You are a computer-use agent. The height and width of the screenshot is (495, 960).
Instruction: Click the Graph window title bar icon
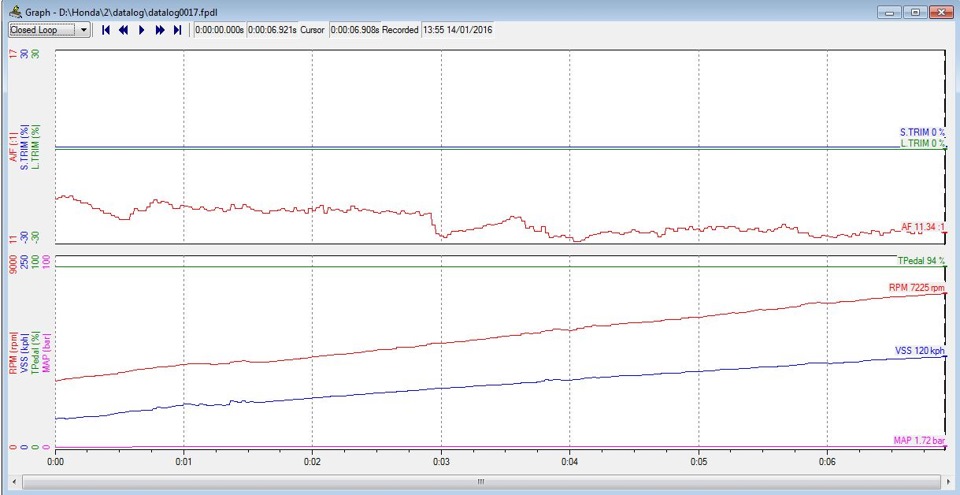pyautogui.click(x=15, y=11)
